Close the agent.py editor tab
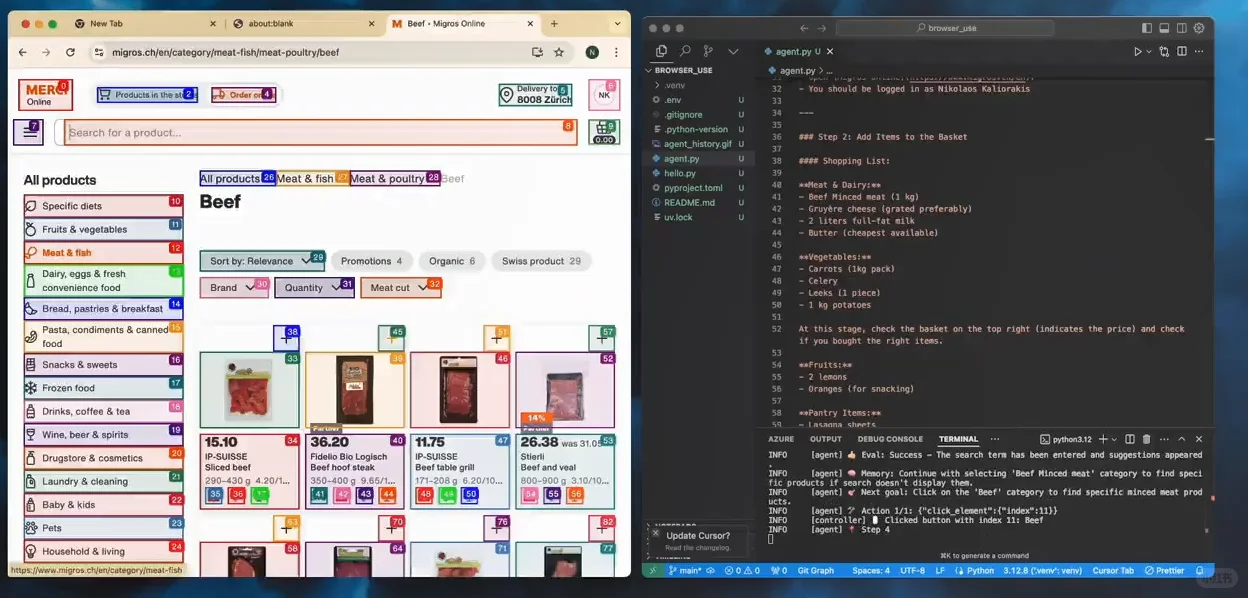The image size is (1248, 598). [x=830, y=51]
